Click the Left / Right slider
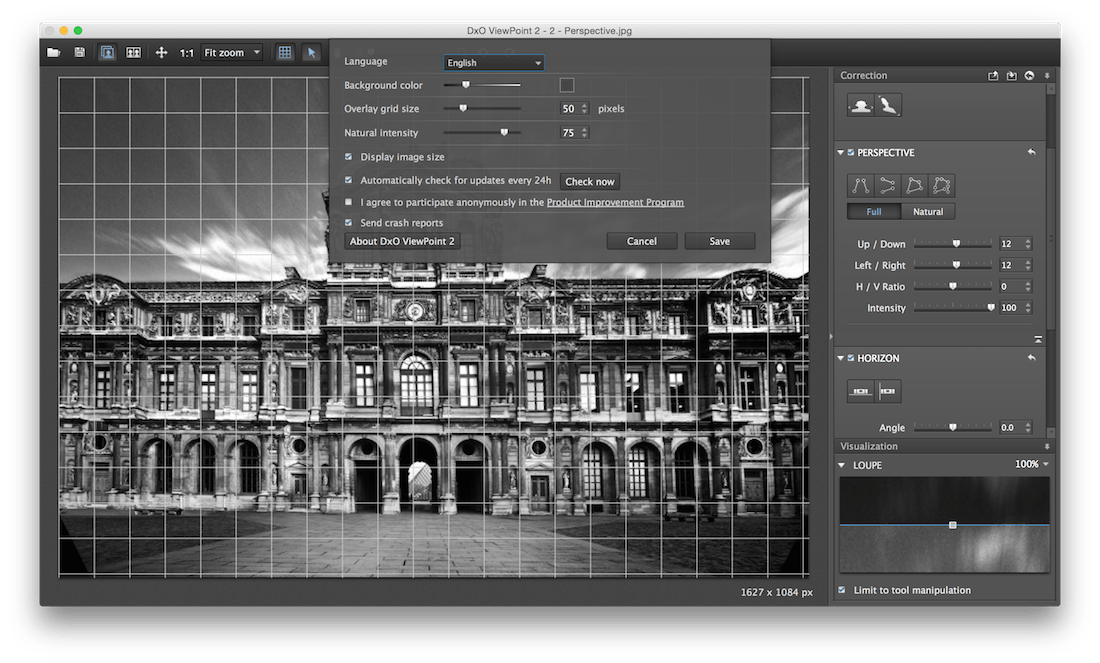Screen dimensions: 1100x663 pos(954,265)
